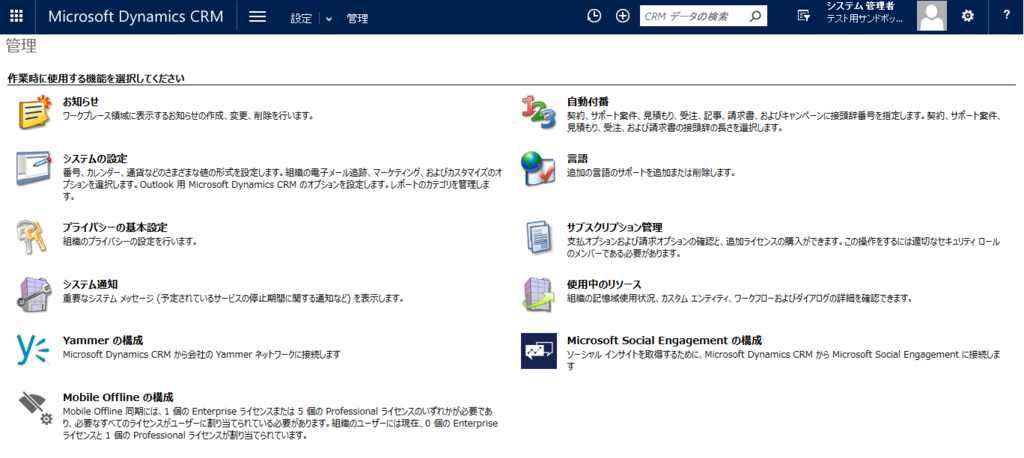The width and height of the screenshot is (1024, 458).
Task: Show recently viewed items clock icon
Action: pyautogui.click(x=594, y=16)
